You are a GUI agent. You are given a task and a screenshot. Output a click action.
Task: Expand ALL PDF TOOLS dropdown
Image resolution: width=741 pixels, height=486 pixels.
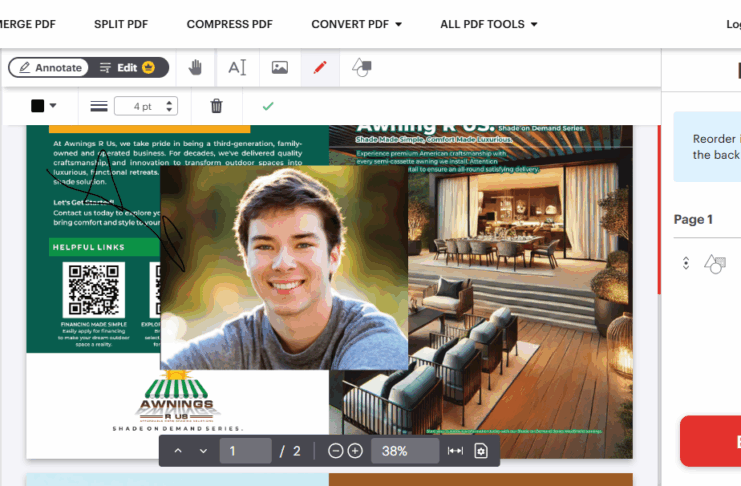pyautogui.click(x=488, y=24)
